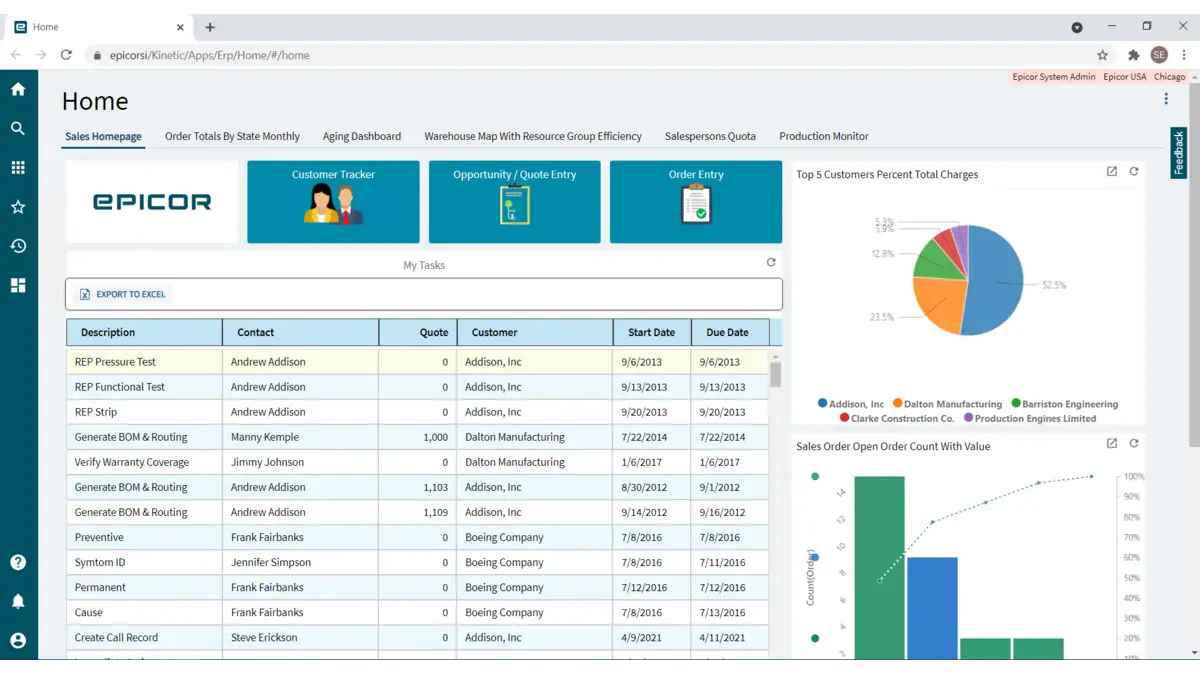Open Chrome three-dot menu
Image resolution: width=1200 pixels, height=675 pixels.
pos(1185,55)
